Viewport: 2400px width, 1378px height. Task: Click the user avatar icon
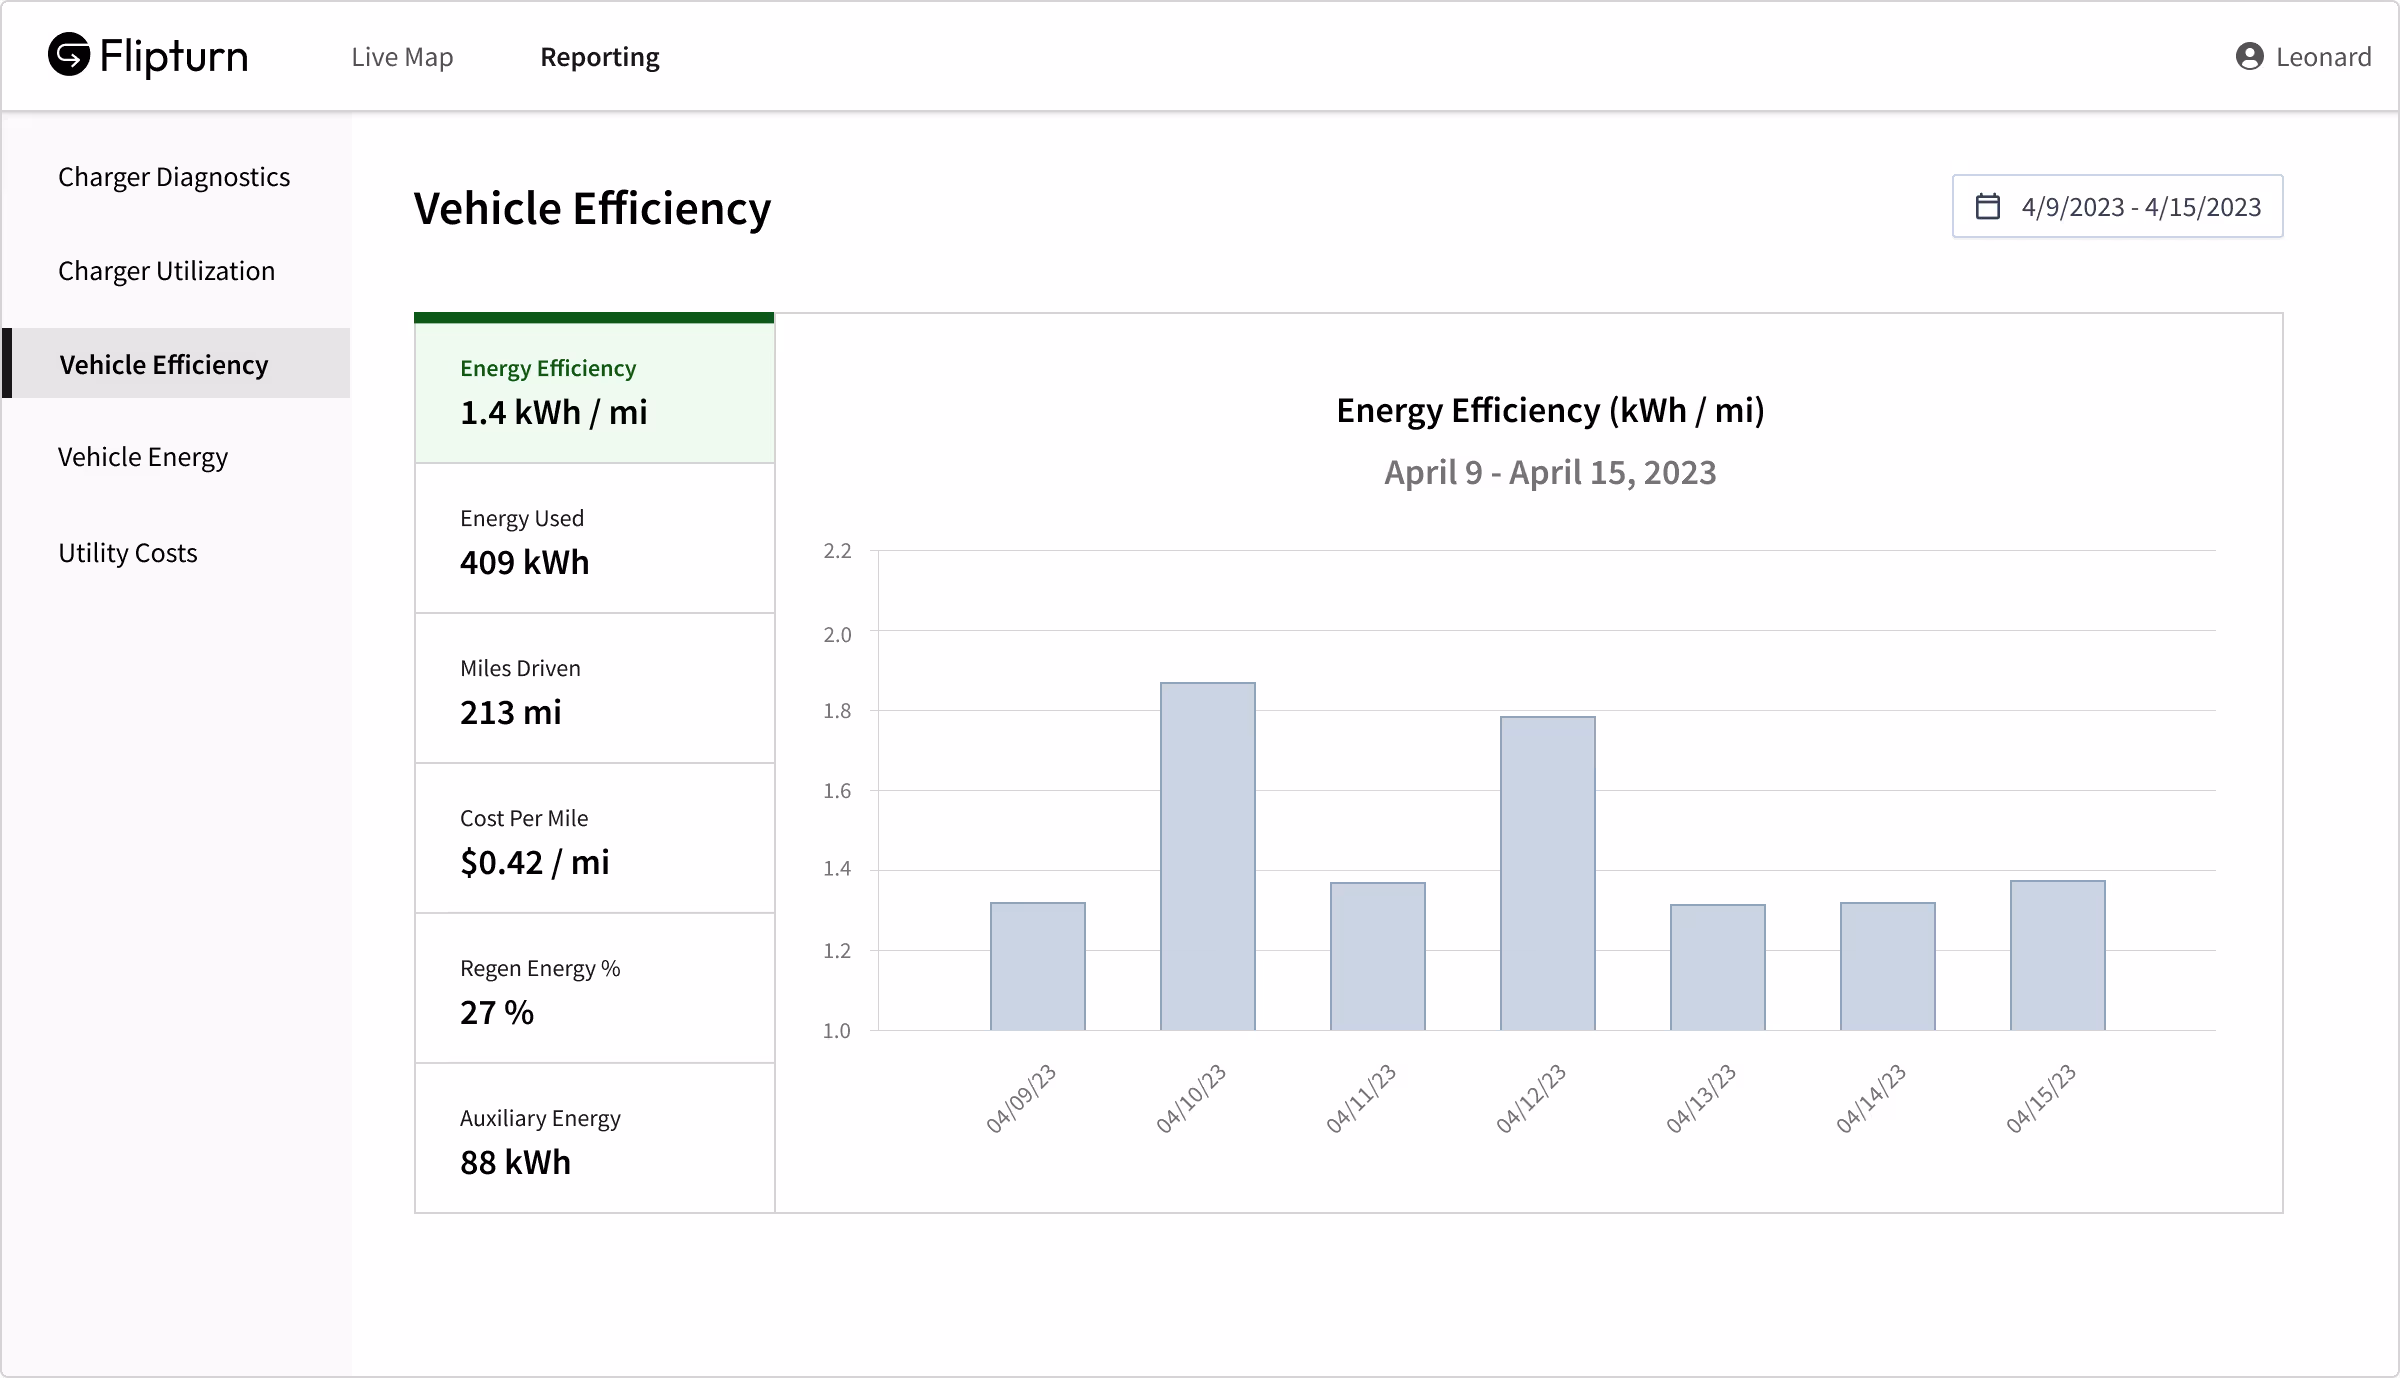coord(2249,57)
